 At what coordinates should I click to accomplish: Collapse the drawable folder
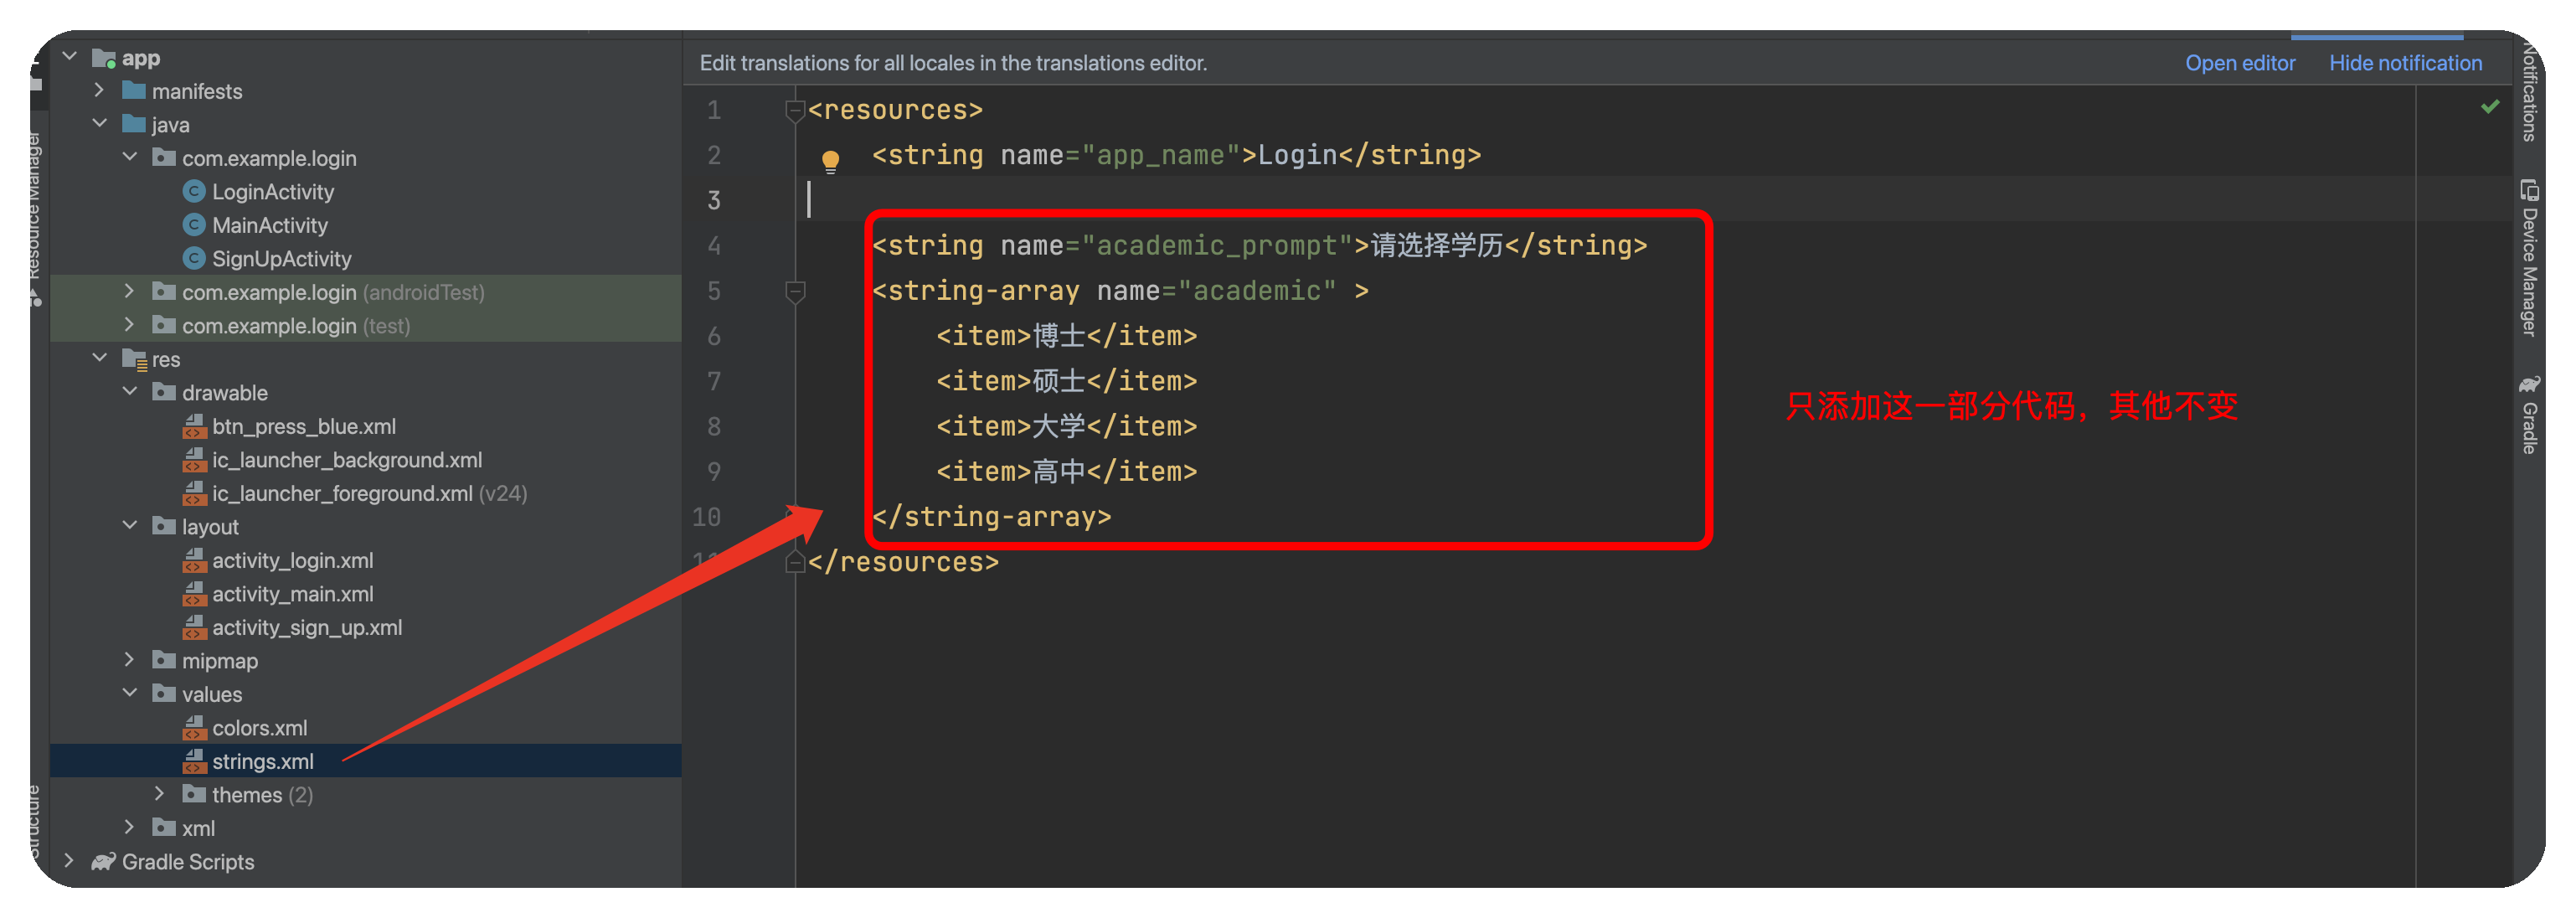(129, 392)
